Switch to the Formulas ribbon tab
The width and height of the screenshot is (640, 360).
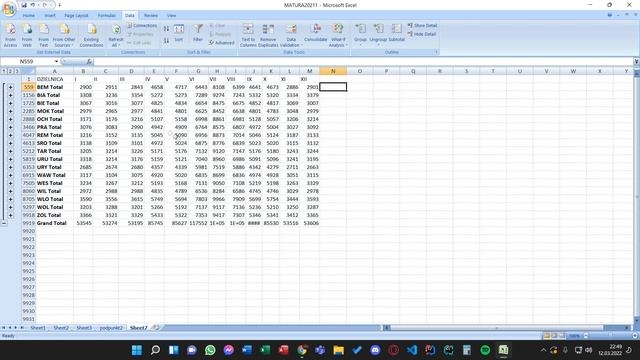tap(107, 16)
